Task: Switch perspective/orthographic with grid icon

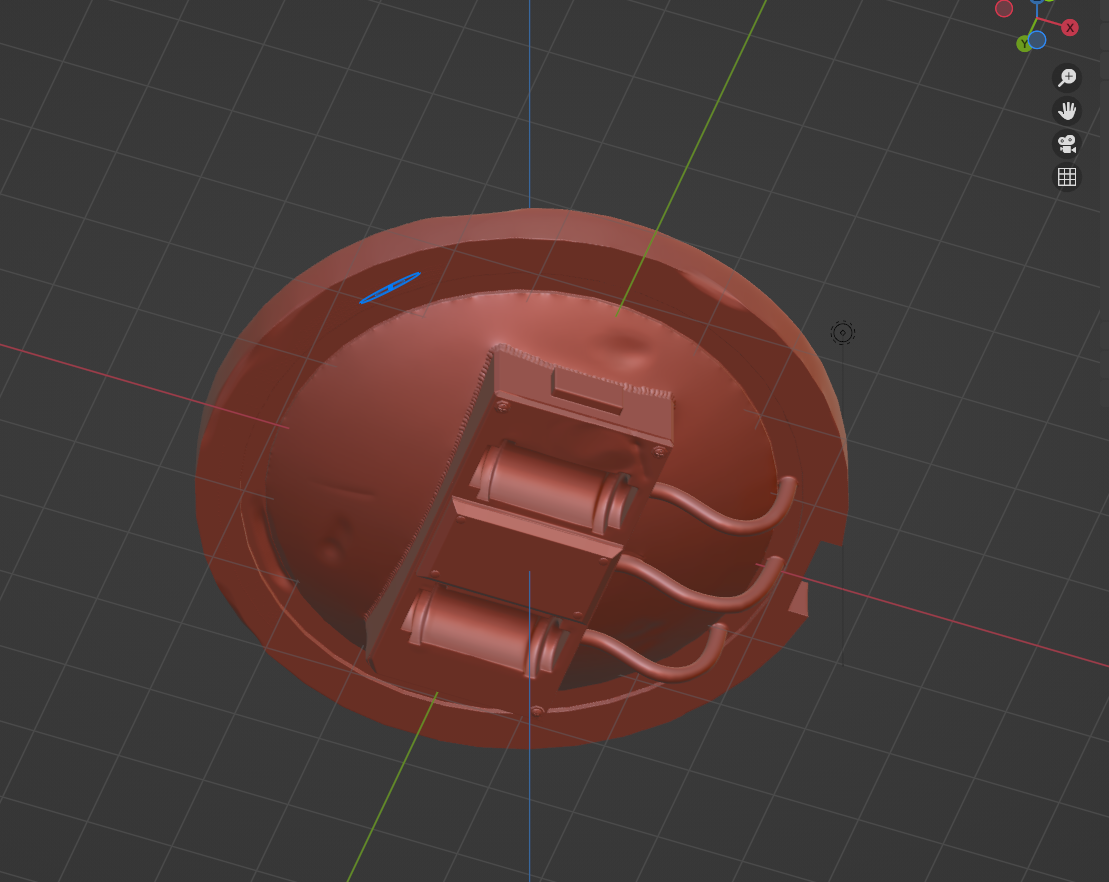Action: [1067, 177]
